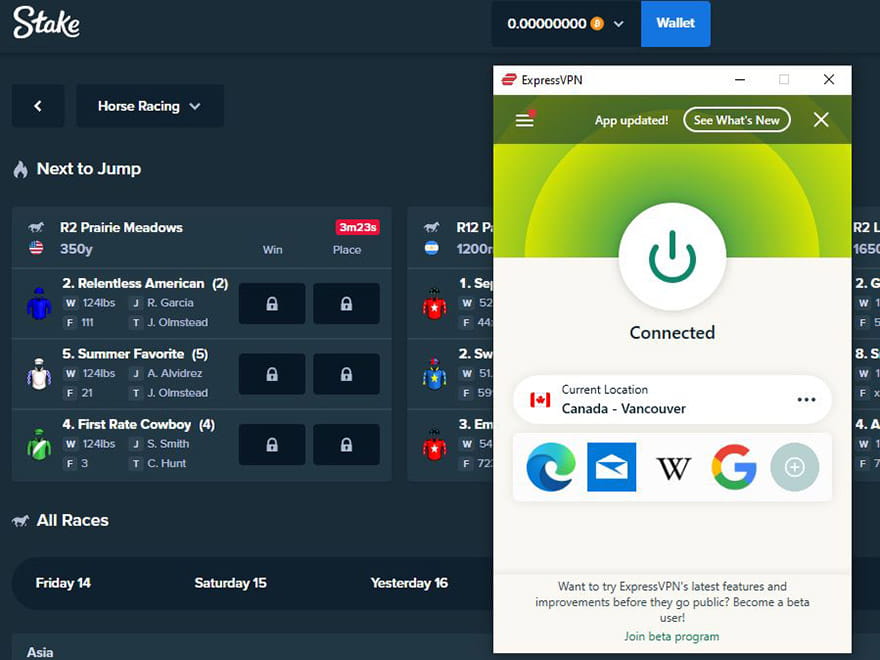This screenshot has height=660, width=880.
Task: Click red jockey silk of runner 1 in R12
Action: 434,304
